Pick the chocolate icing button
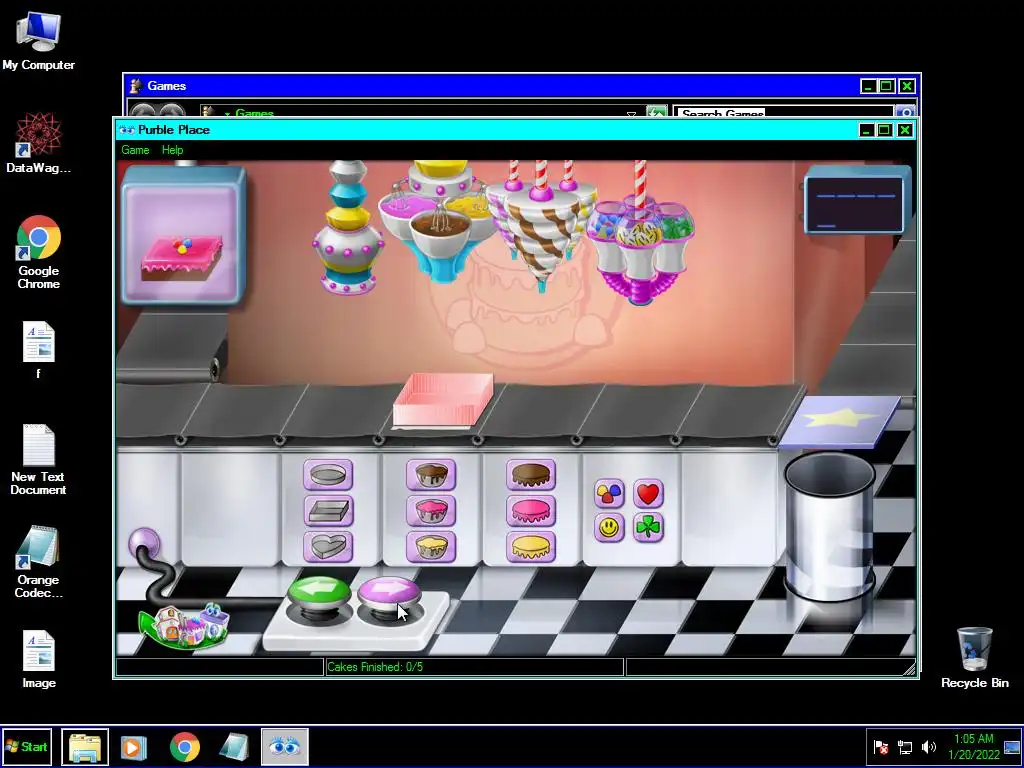The height and width of the screenshot is (768, 1024). [531, 475]
